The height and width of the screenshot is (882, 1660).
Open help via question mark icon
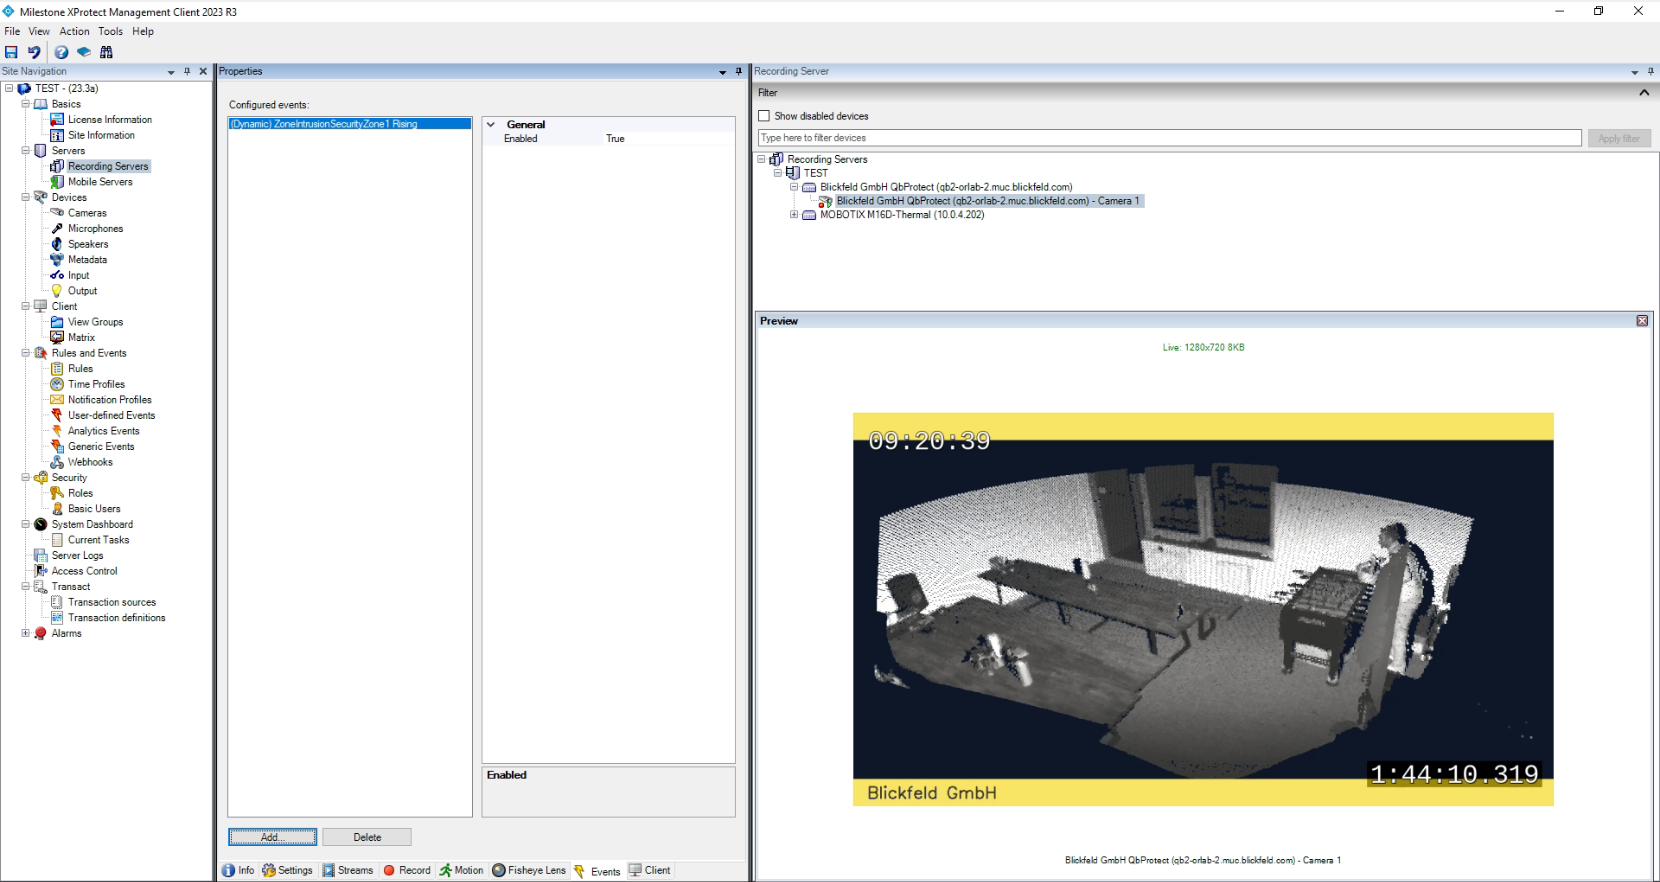point(61,52)
